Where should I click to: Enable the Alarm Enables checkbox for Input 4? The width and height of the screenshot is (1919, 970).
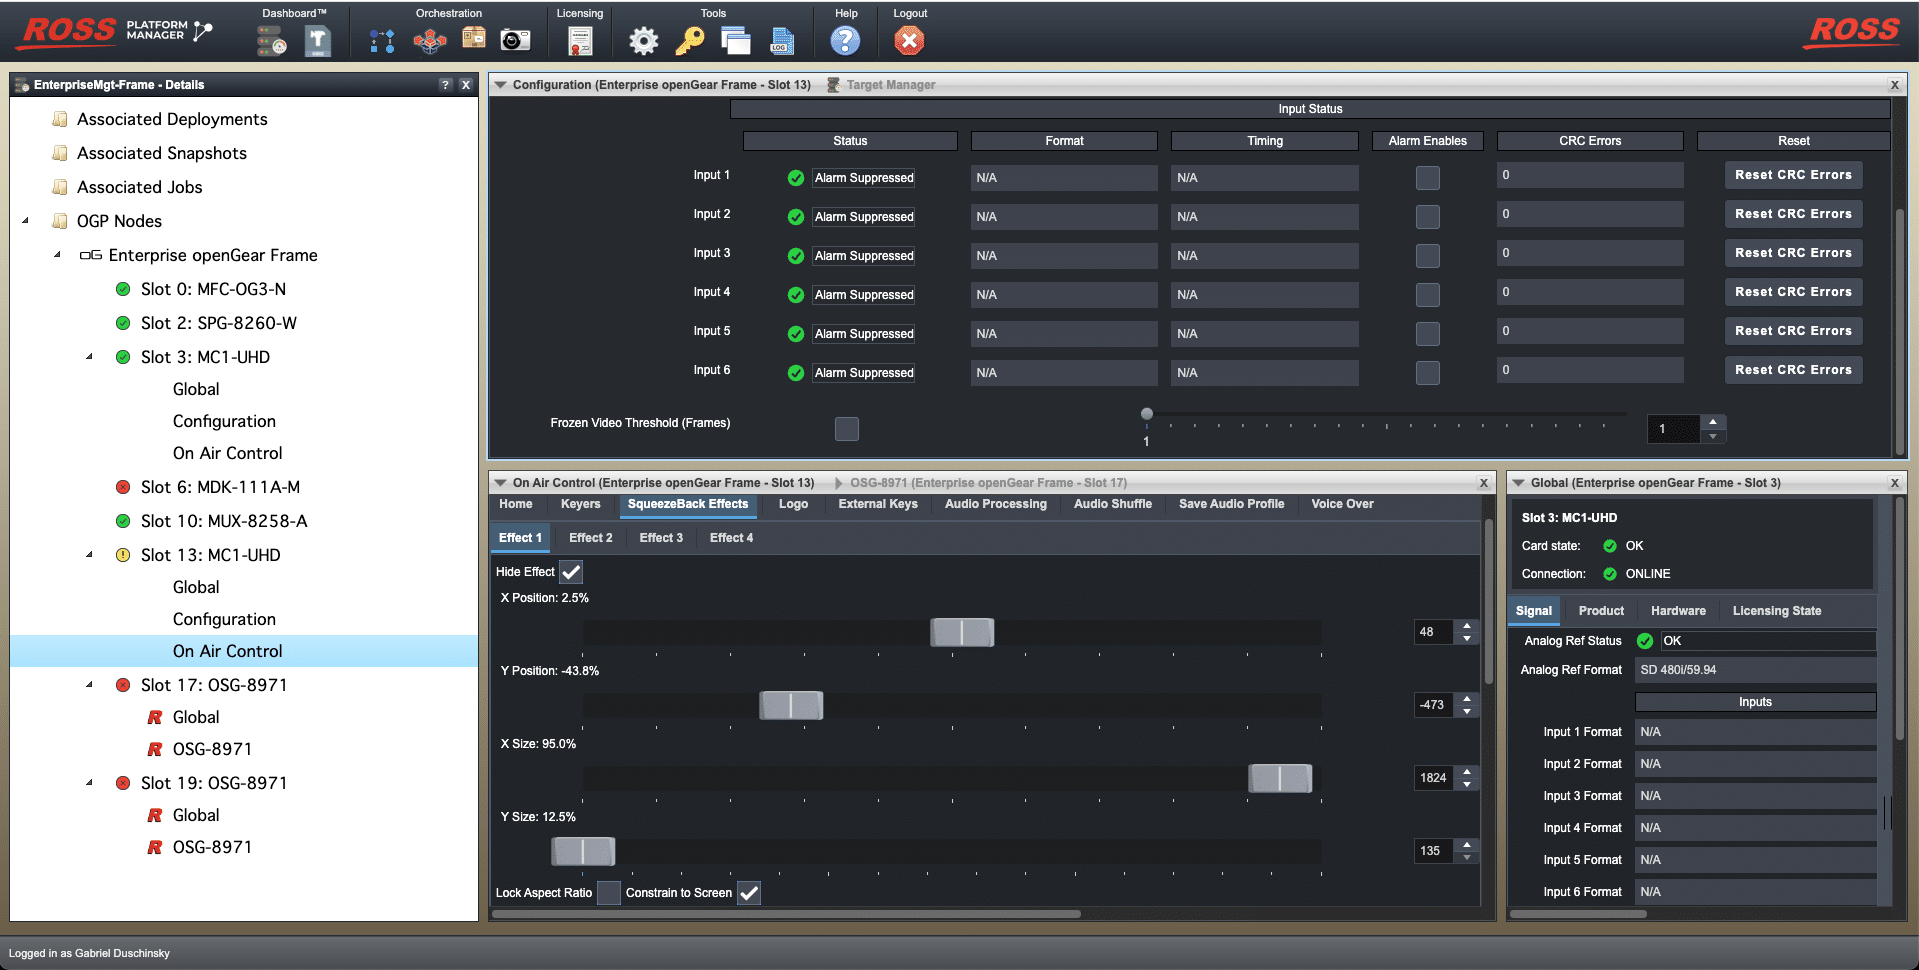pyautogui.click(x=1428, y=295)
